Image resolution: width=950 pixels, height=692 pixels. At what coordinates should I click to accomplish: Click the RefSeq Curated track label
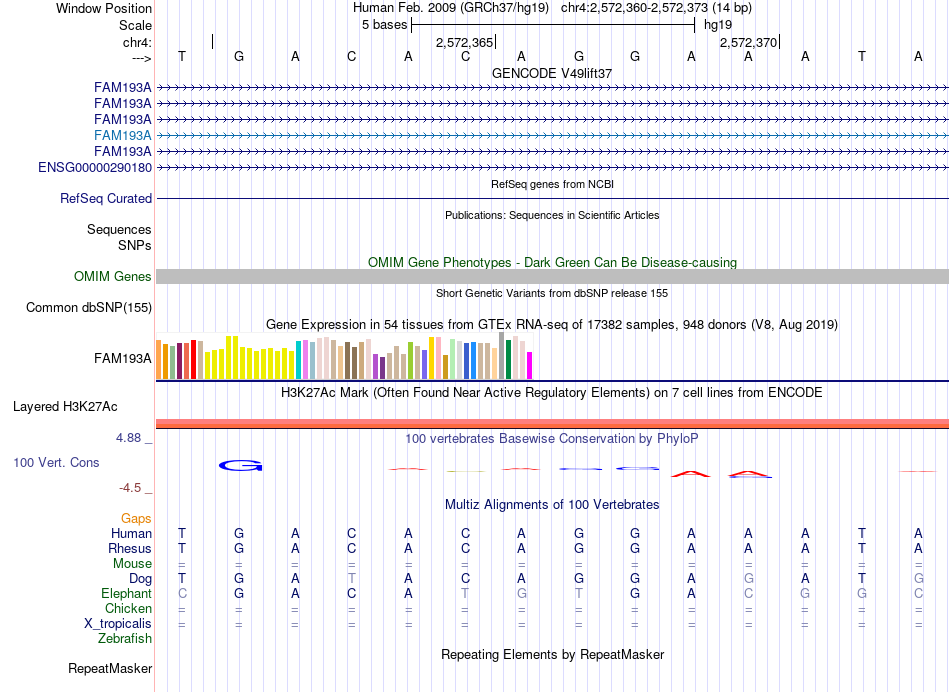(x=106, y=198)
